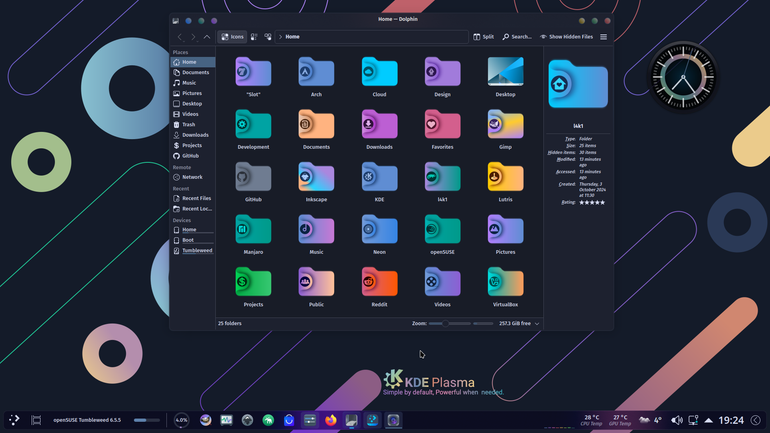Expand breadcrumb arrow before Home
770x433 pixels.
pos(280,37)
